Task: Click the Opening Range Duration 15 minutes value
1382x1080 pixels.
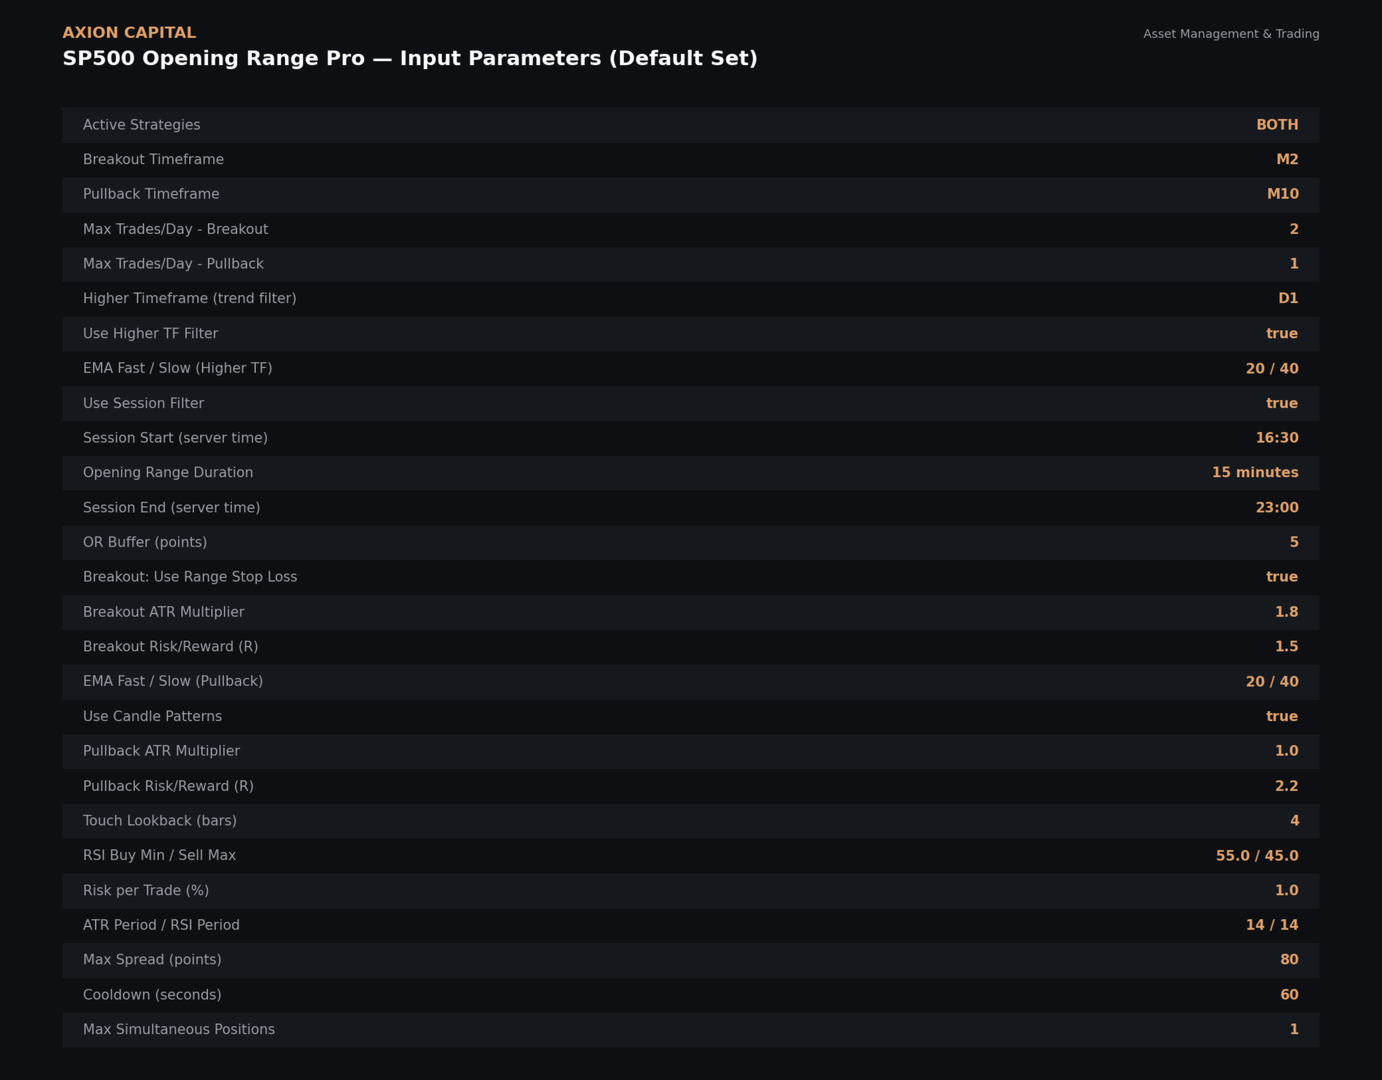Action: pyautogui.click(x=1255, y=473)
